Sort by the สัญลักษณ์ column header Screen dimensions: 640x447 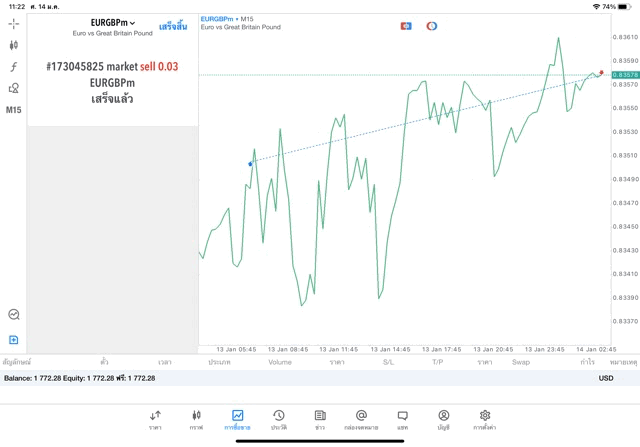(x=17, y=362)
